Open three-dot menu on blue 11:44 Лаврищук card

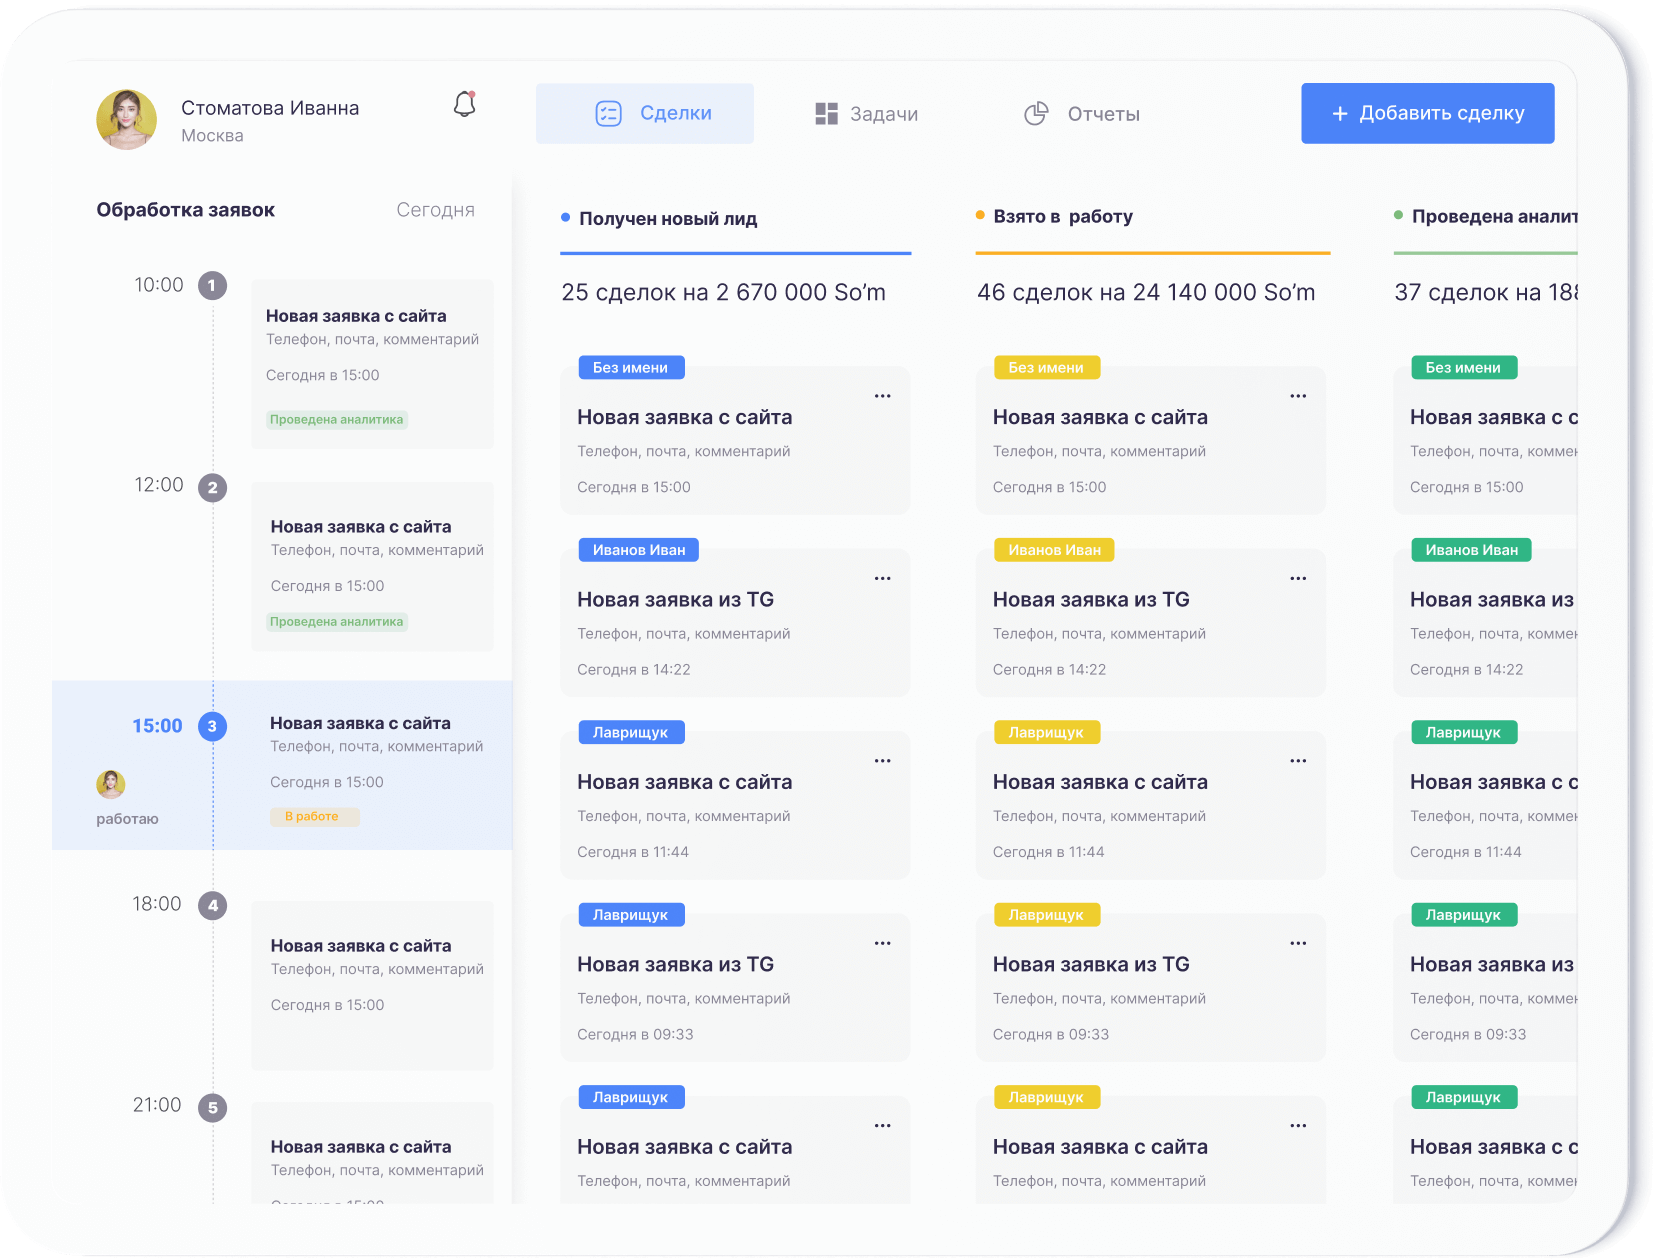(882, 761)
